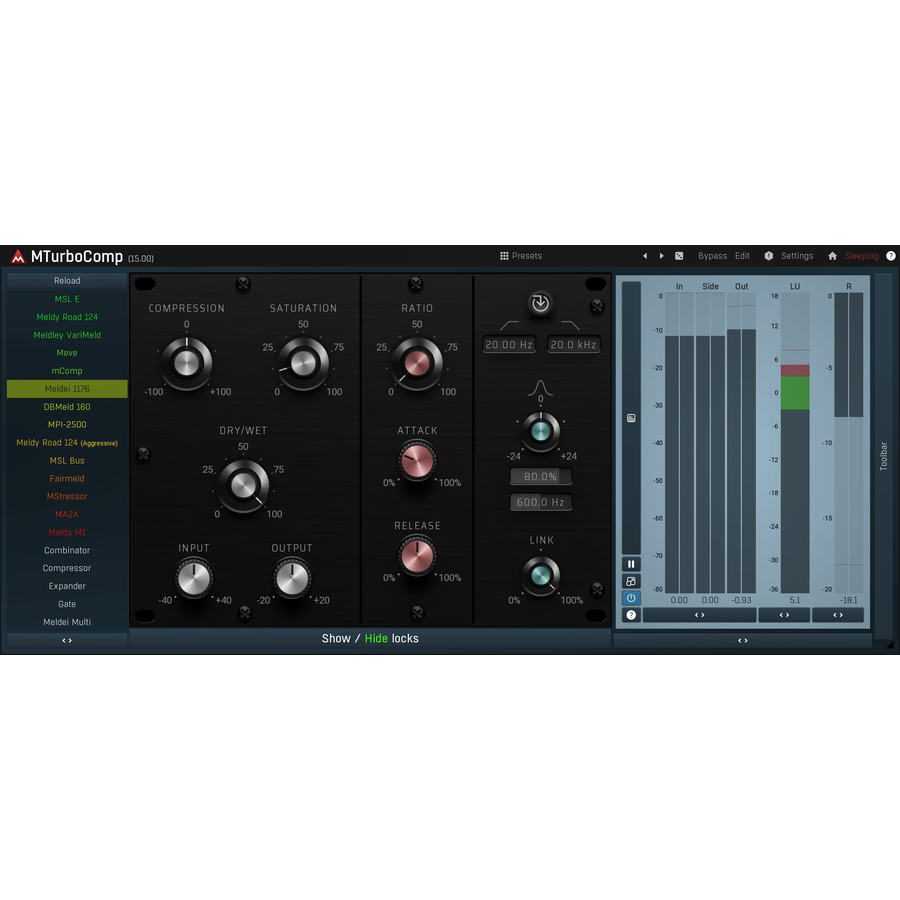Click the lock icon below Input/Output knobs
This screenshot has height=900, width=900.
[245, 612]
